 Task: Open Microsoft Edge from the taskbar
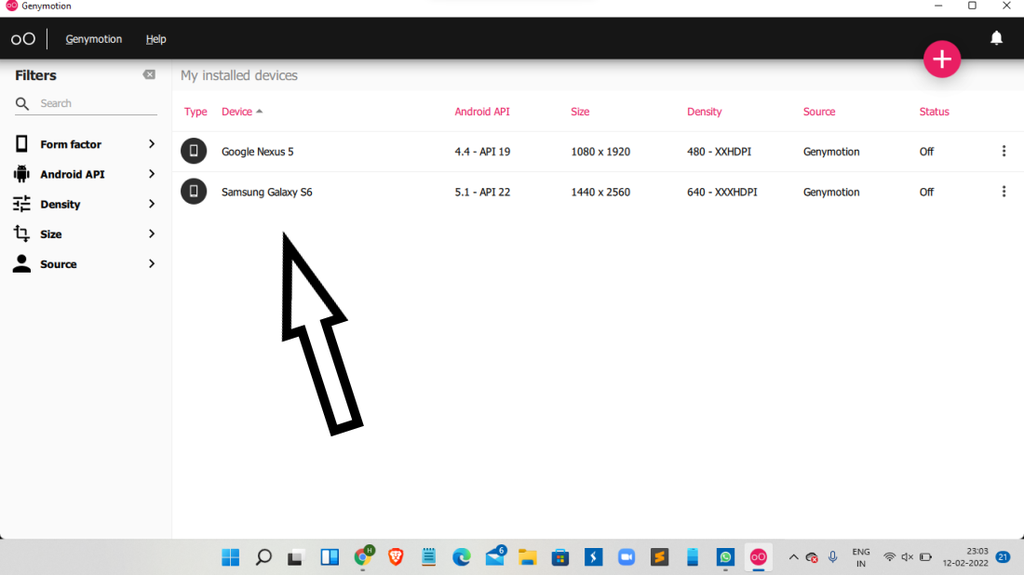(462, 557)
